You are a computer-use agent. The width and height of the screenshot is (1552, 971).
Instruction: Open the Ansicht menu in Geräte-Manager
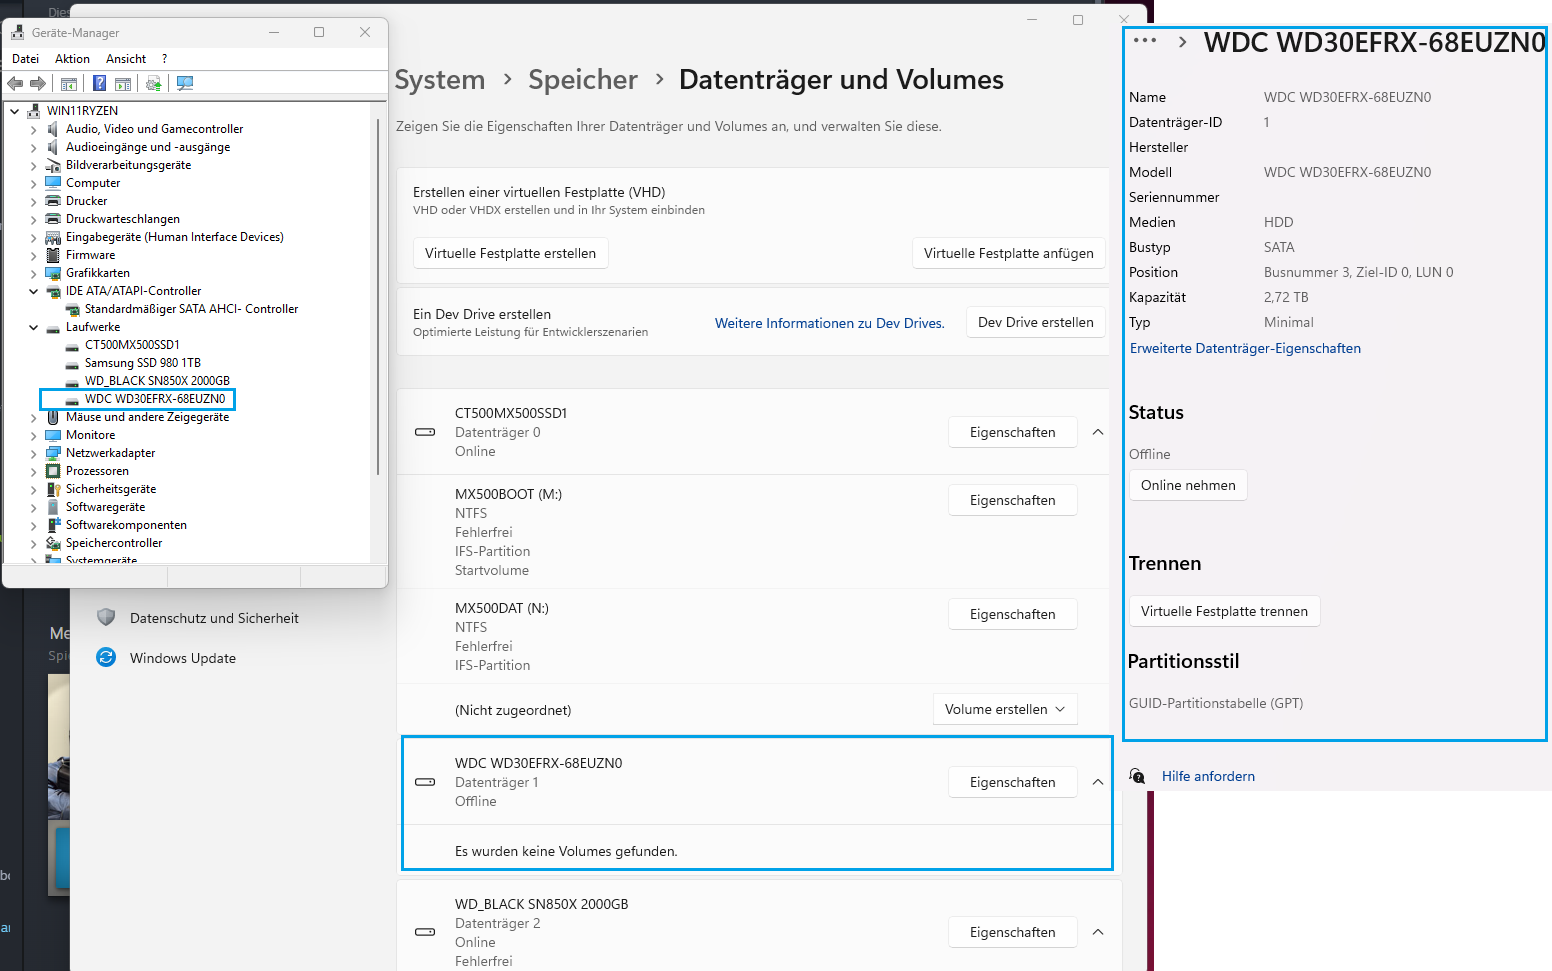tap(125, 58)
